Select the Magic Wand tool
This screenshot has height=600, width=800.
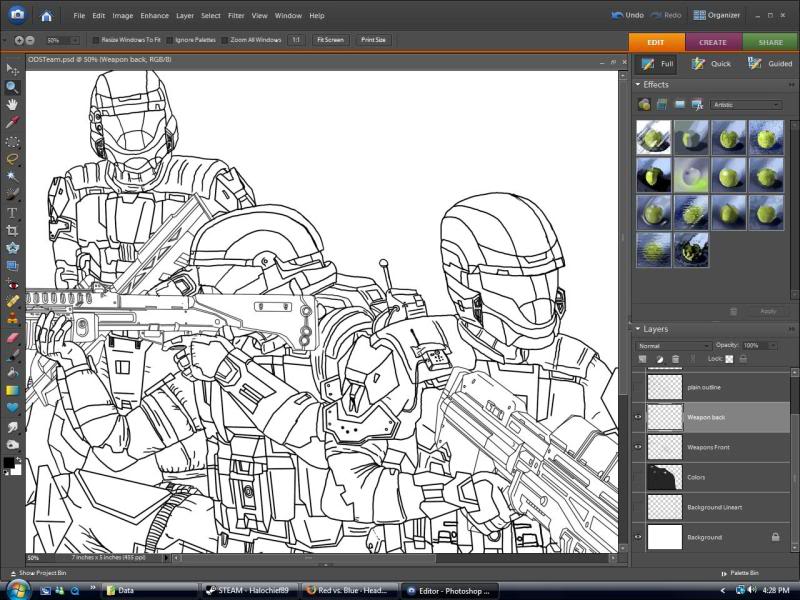[12, 177]
